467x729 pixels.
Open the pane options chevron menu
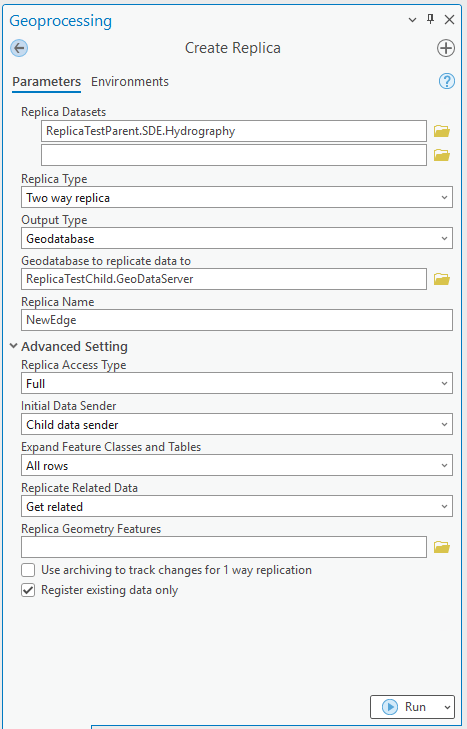(x=412, y=20)
